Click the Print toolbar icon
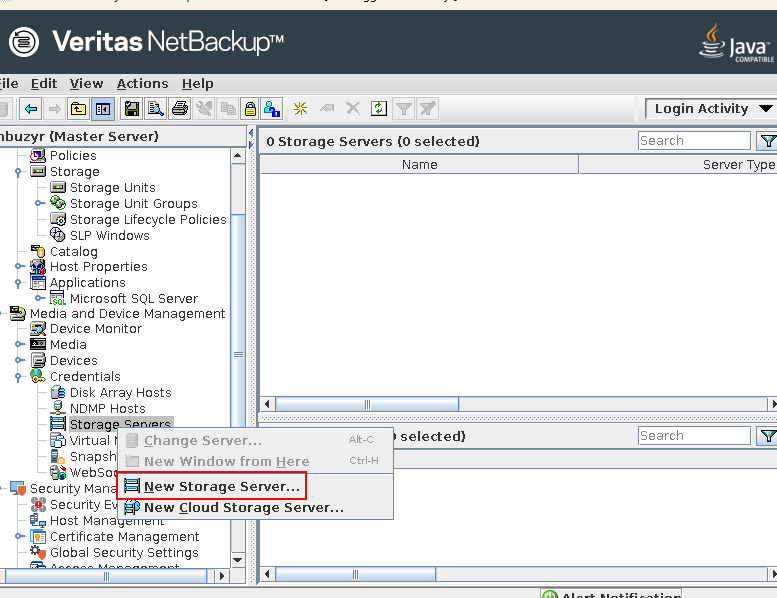 pyautogui.click(x=180, y=109)
